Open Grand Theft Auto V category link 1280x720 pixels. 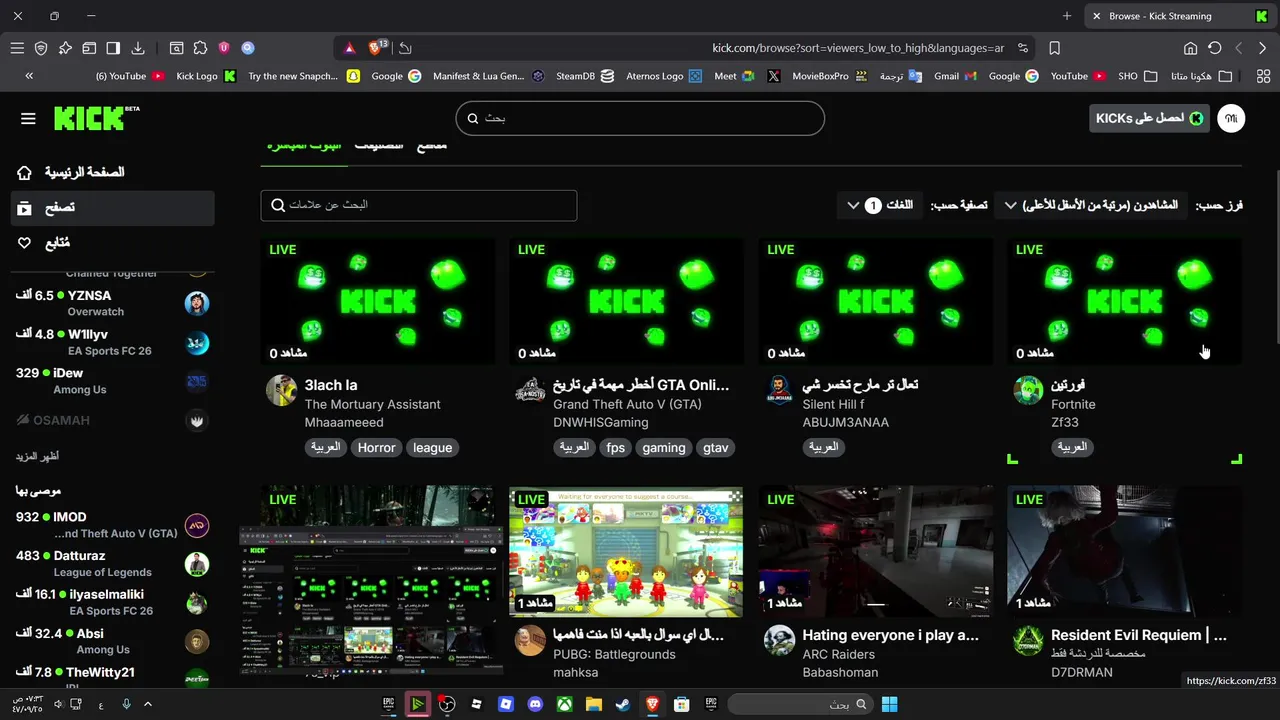[627, 404]
